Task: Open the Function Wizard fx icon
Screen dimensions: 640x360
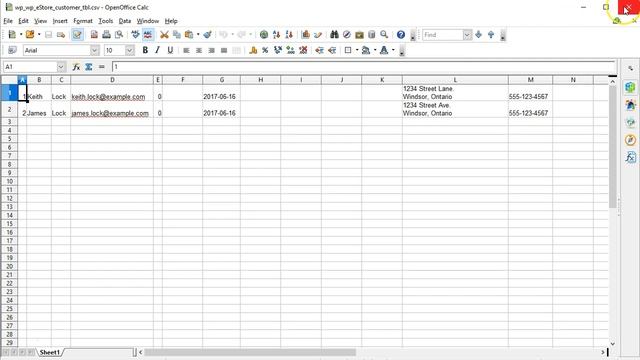Action: 76,67
